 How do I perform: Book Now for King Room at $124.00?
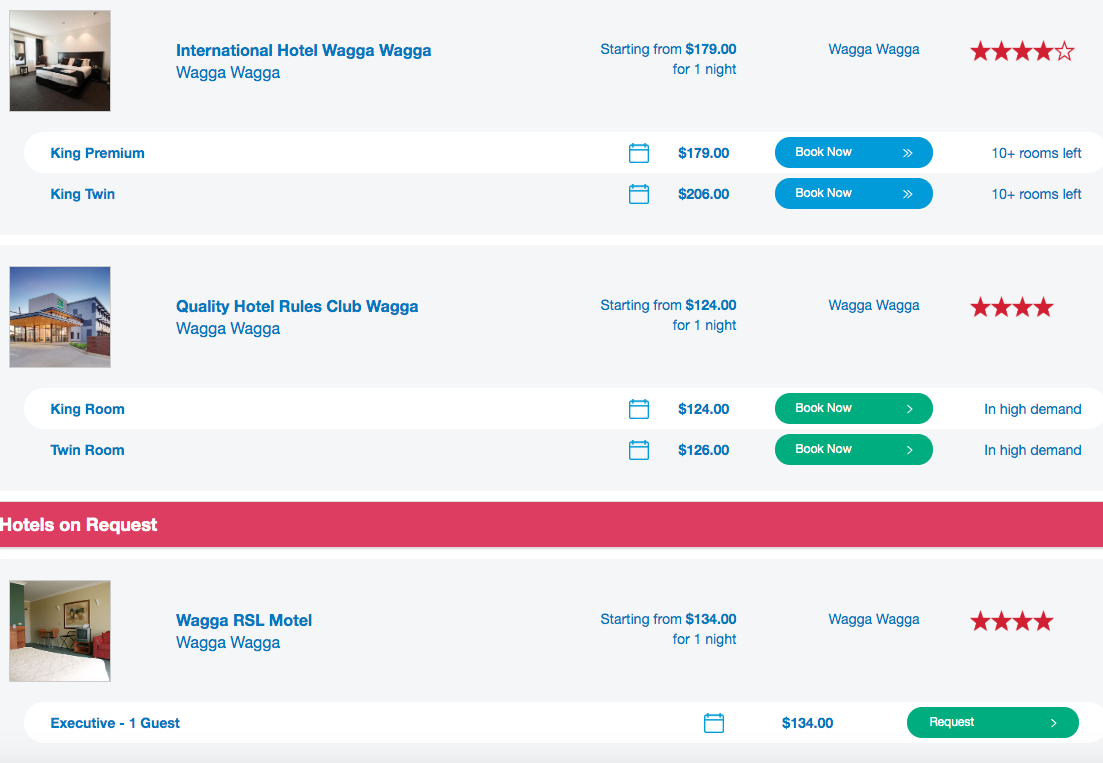click(x=853, y=409)
